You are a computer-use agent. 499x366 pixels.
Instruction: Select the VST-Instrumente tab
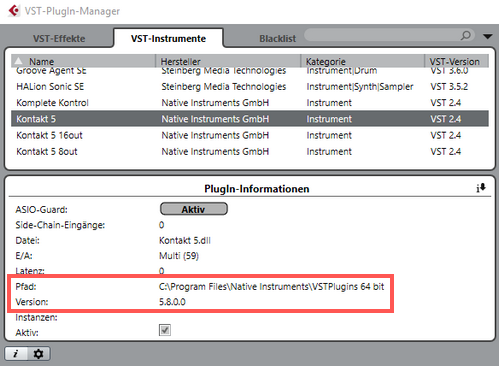coord(168,39)
